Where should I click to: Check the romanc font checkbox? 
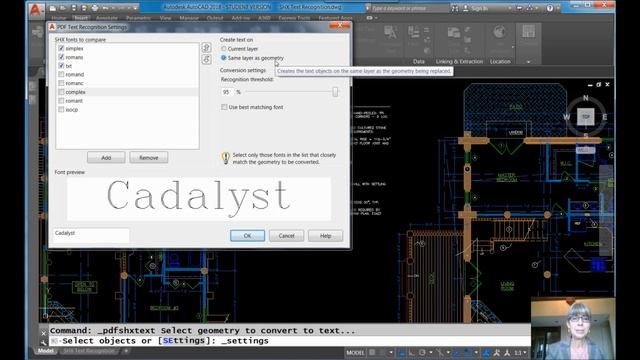pos(61,83)
